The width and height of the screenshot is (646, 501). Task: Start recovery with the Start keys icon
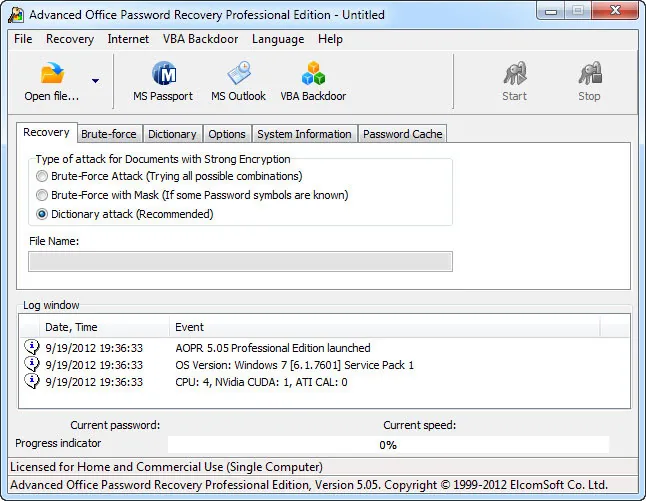(515, 73)
